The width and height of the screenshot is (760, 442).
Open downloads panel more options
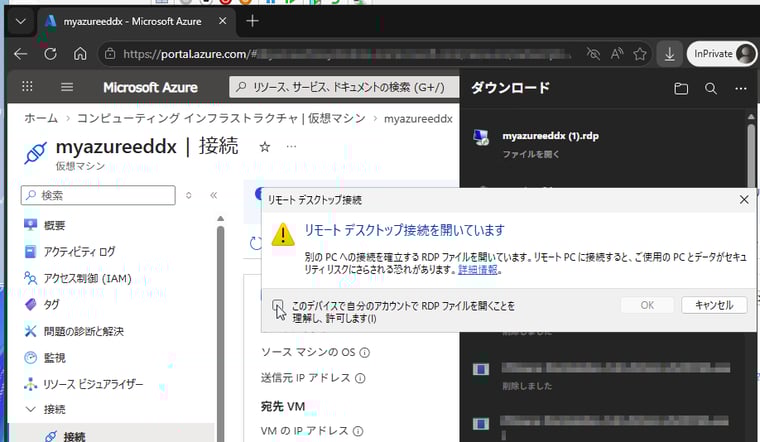click(x=741, y=88)
